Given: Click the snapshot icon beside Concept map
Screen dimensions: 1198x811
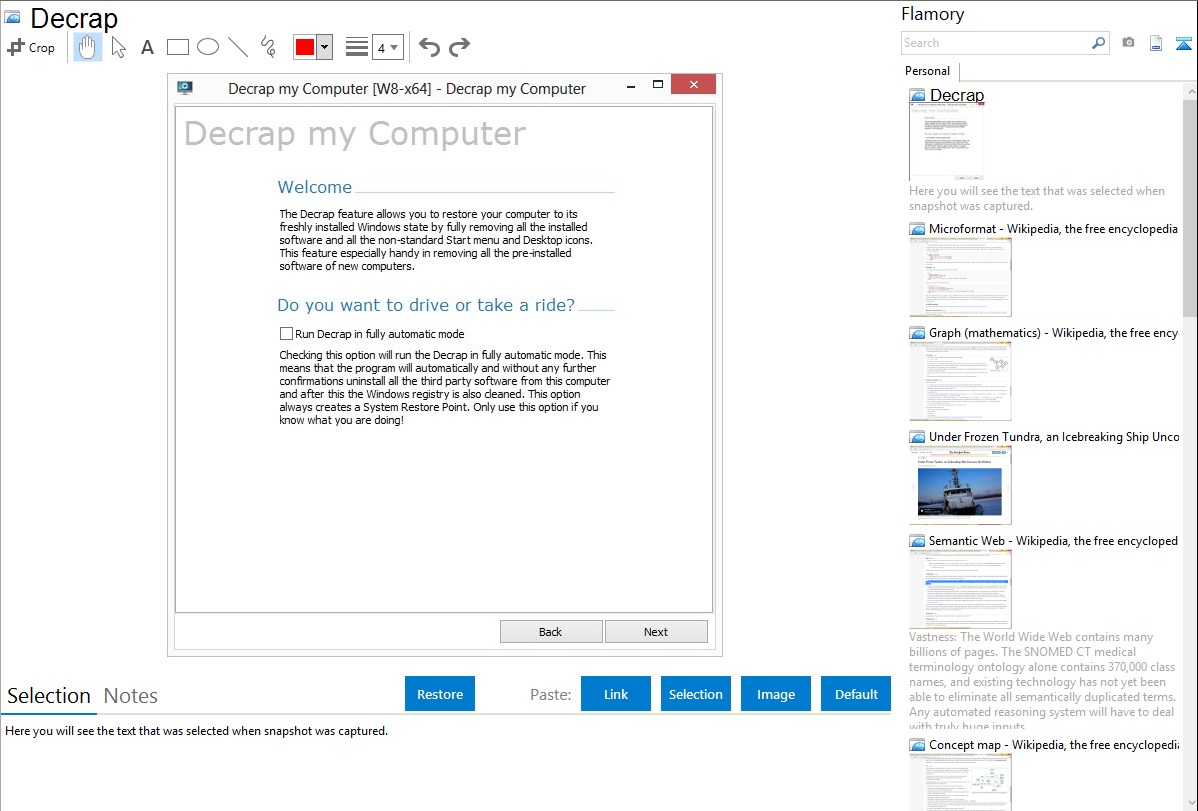Looking at the screenshot, I should click(918, 745).
